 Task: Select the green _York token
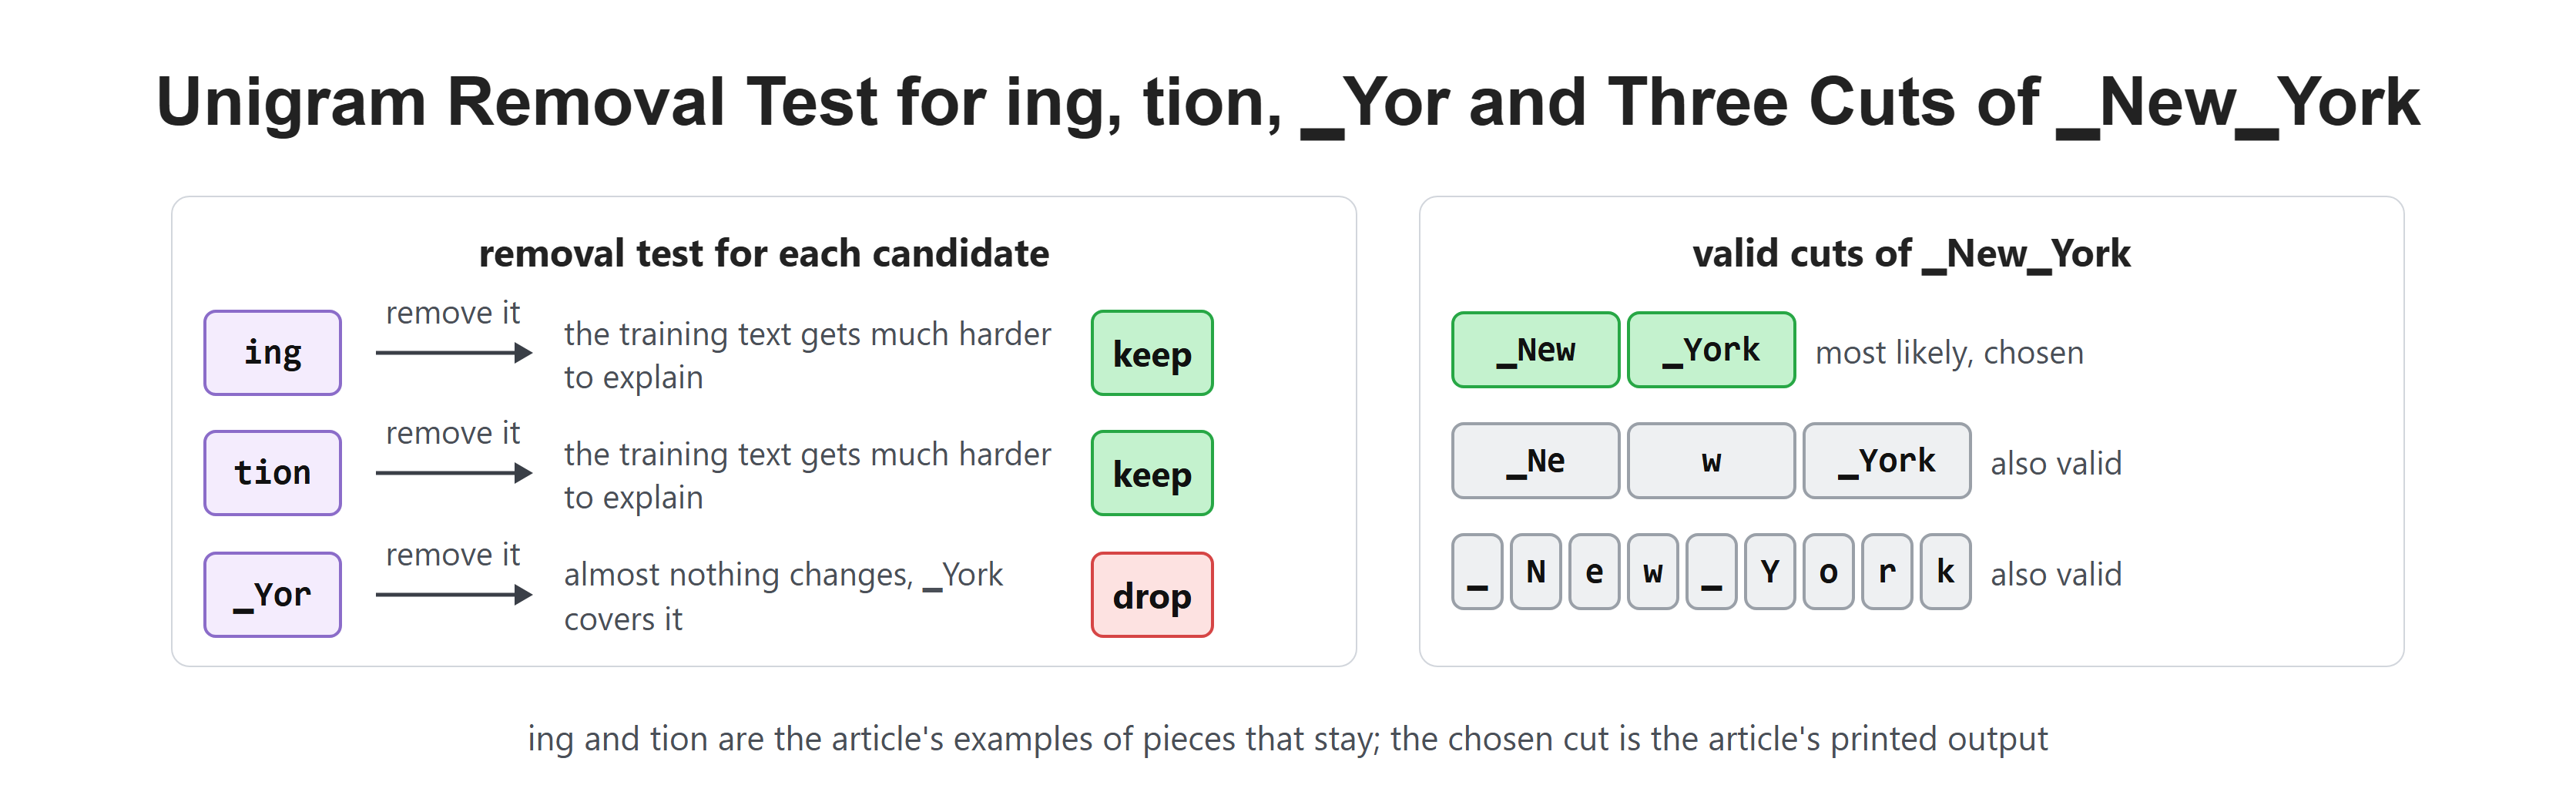(x=1711, y=350)
